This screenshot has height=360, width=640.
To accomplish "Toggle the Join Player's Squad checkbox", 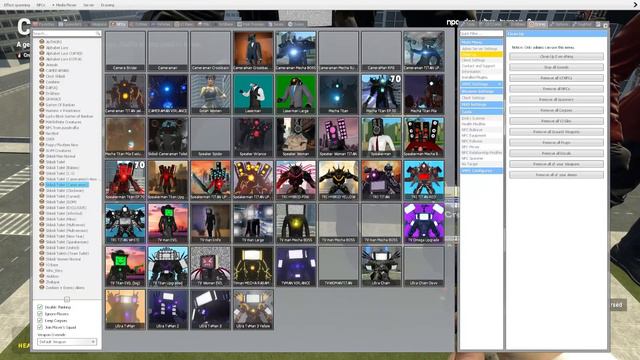I will [x=40, y=327].
